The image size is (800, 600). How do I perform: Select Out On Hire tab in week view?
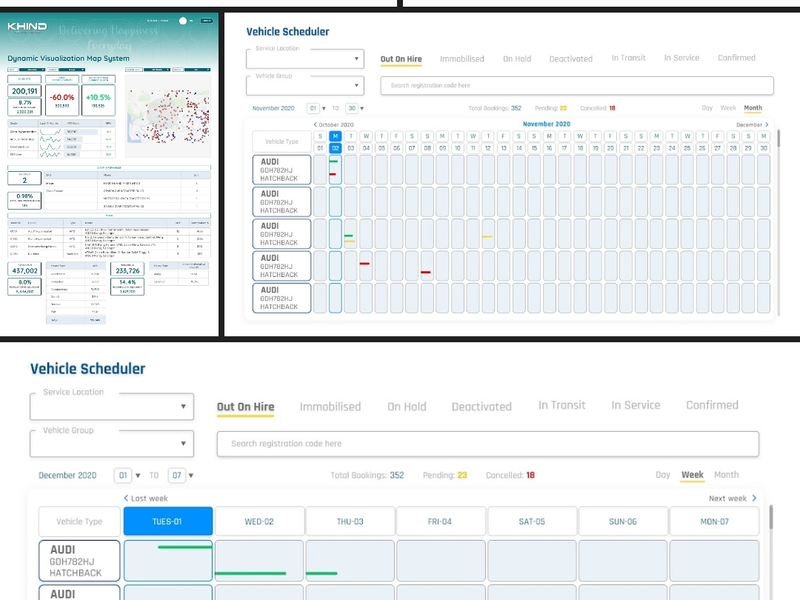click(245, 407)
